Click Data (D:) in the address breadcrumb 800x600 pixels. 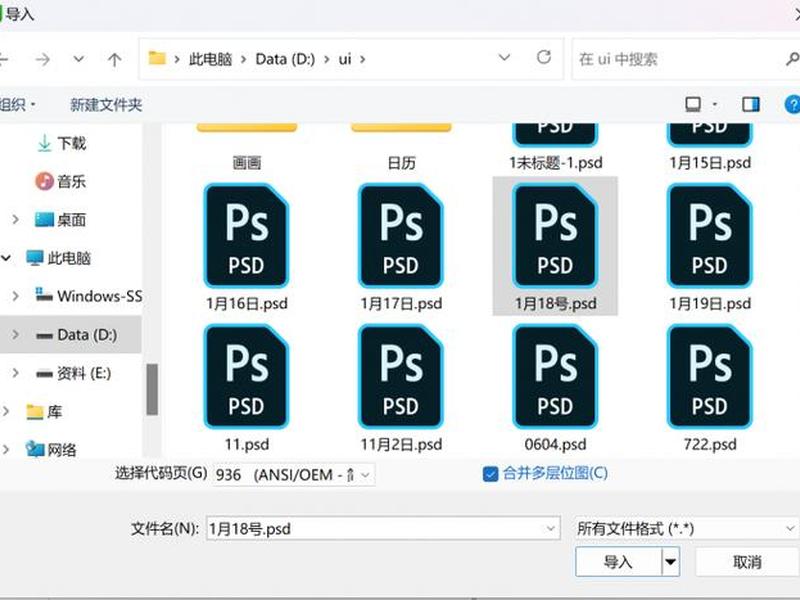coord(285,59)
